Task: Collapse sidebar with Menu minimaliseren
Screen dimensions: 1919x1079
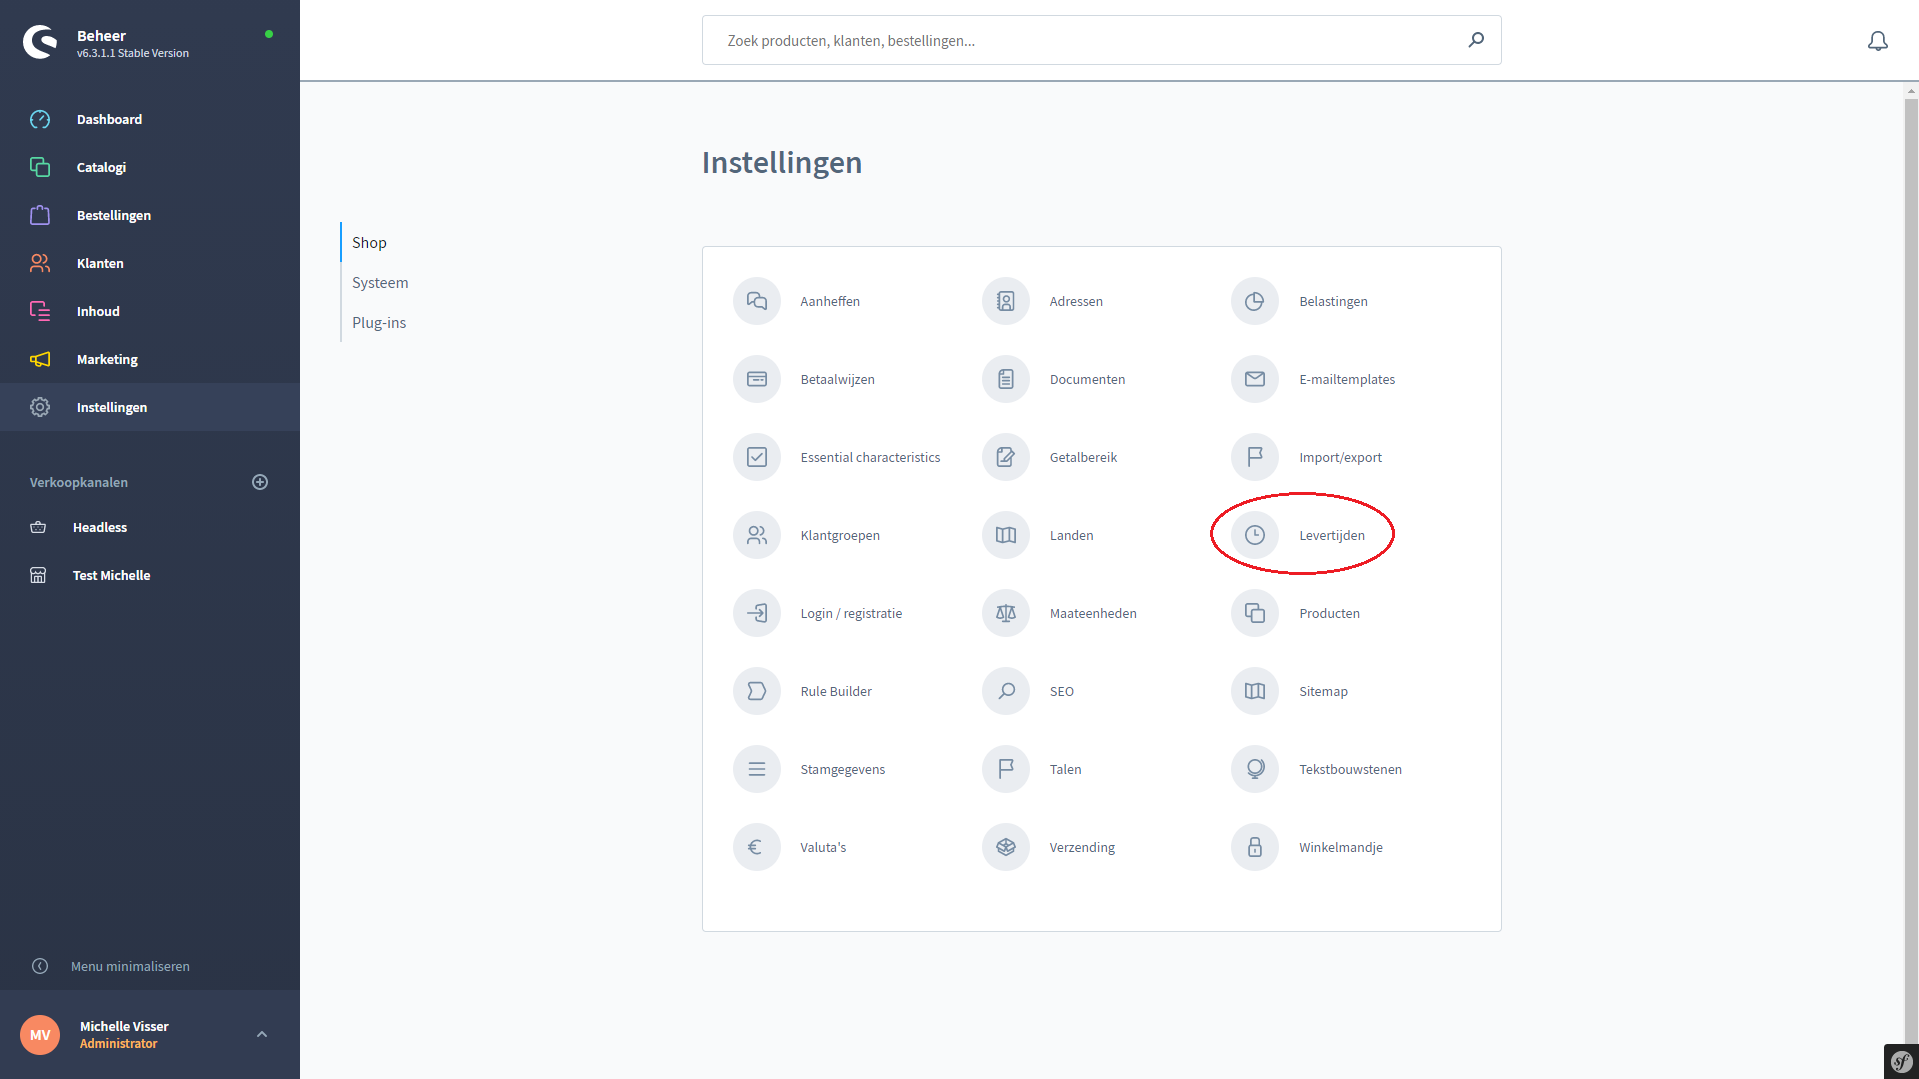Action: point(130,966)
